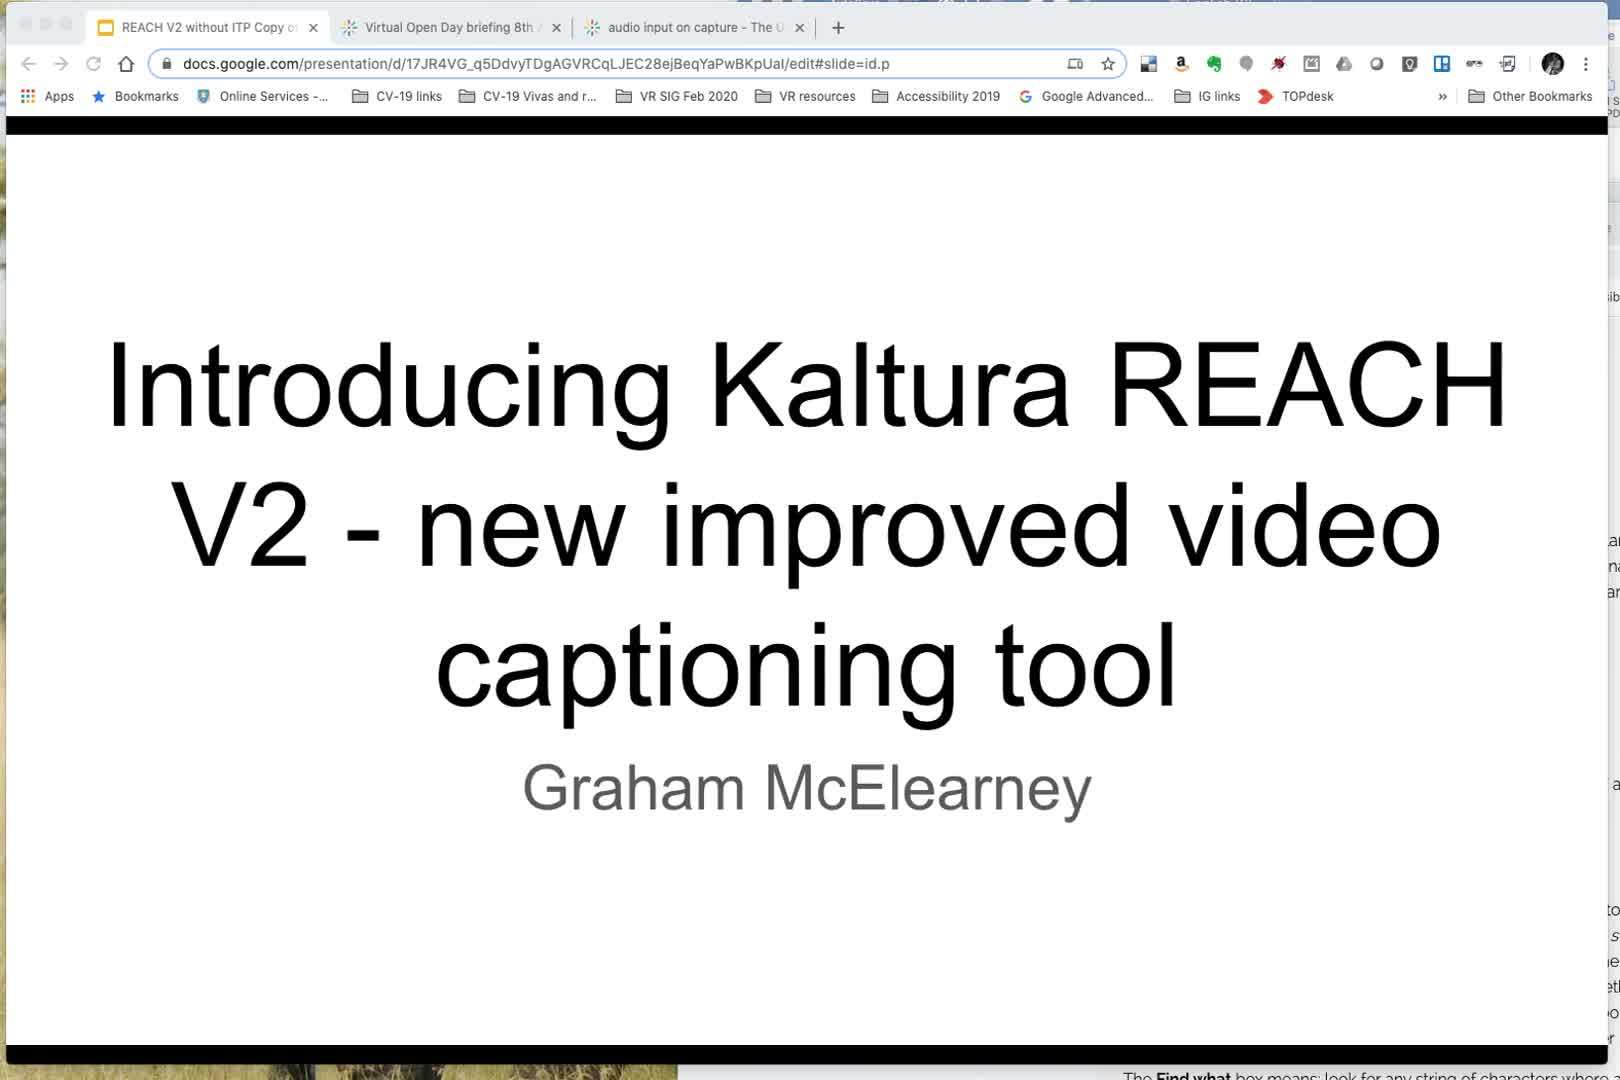Screen dimensions: 1620x1080
Task: Open Google Advanced bookmark
Action: coord(1086,96)
